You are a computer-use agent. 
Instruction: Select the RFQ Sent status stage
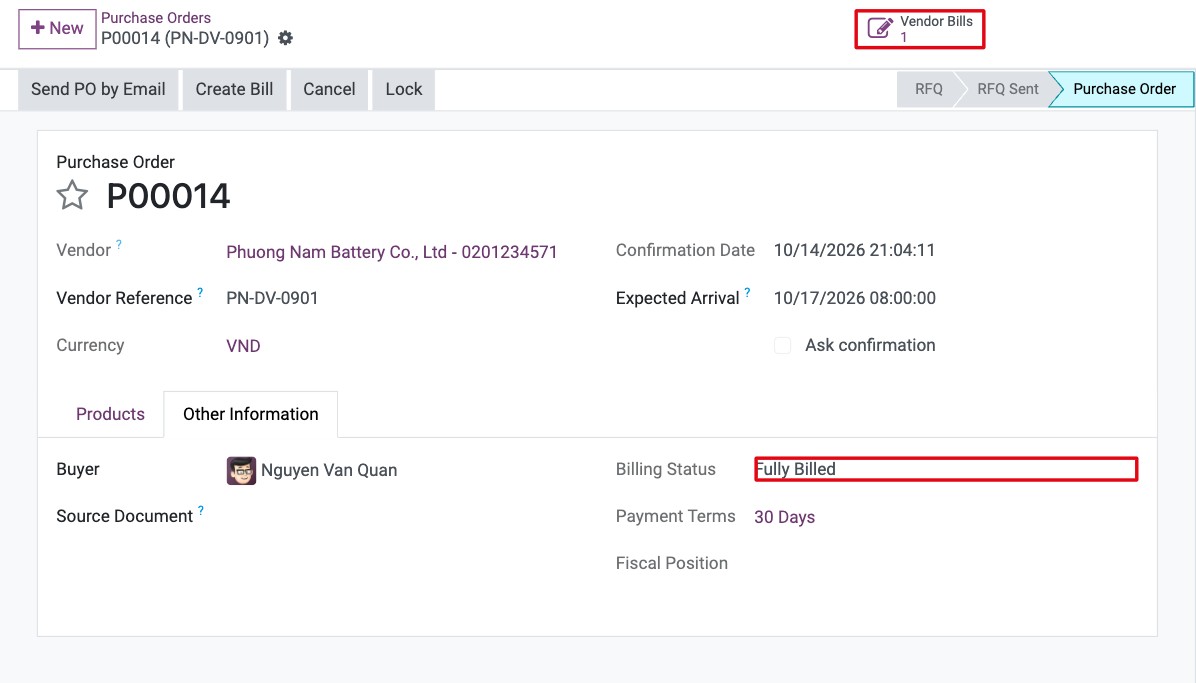pyautogui.click(x=1008, y=89)
